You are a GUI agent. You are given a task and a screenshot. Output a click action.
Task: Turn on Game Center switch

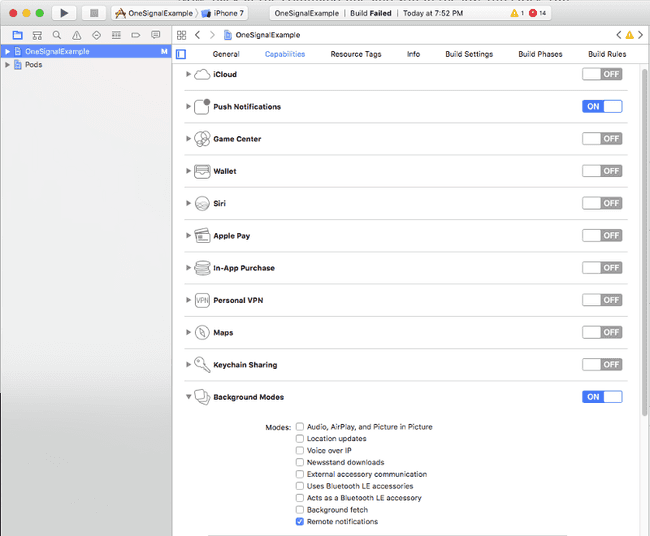click(602, 139)
